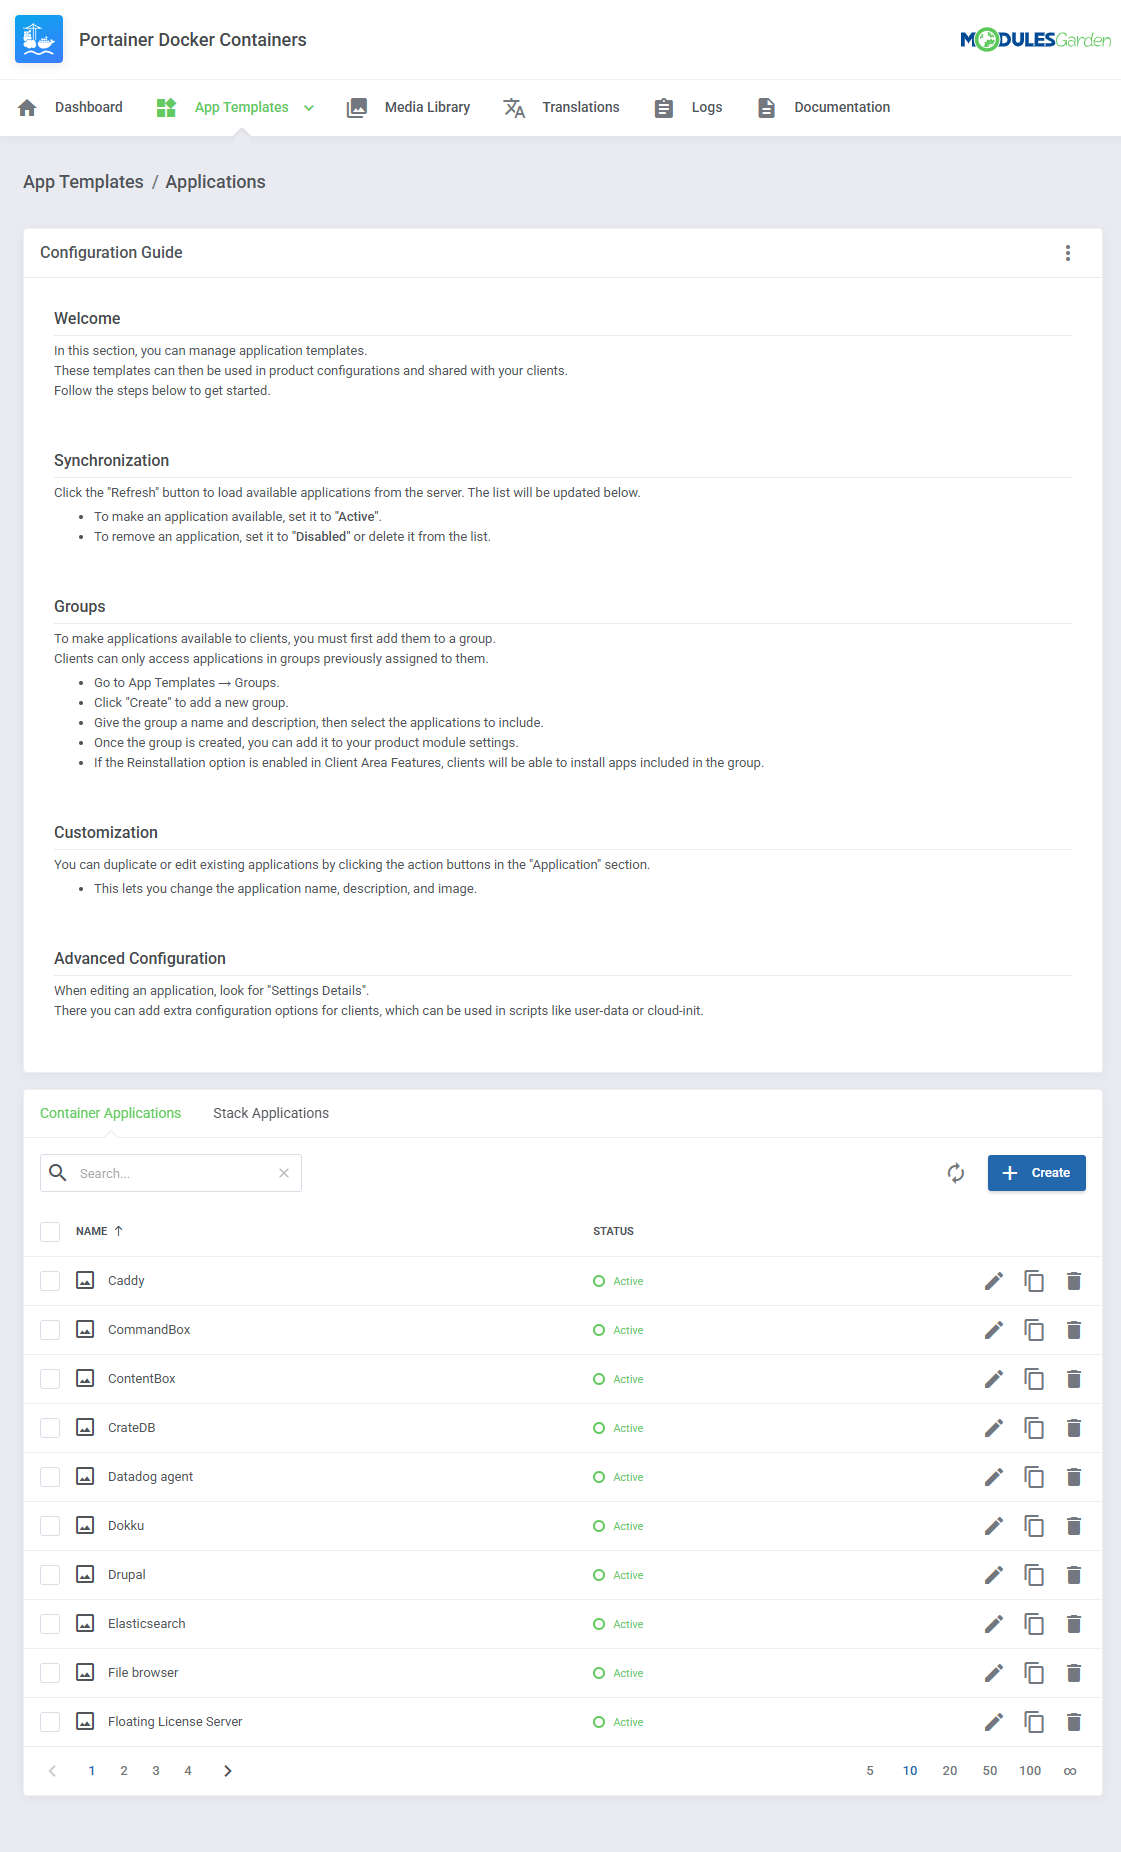The height and width of the screenshot is (1852, 1121).
Task: Edit the CommandBox application
Action: [x=994, y=1330]
